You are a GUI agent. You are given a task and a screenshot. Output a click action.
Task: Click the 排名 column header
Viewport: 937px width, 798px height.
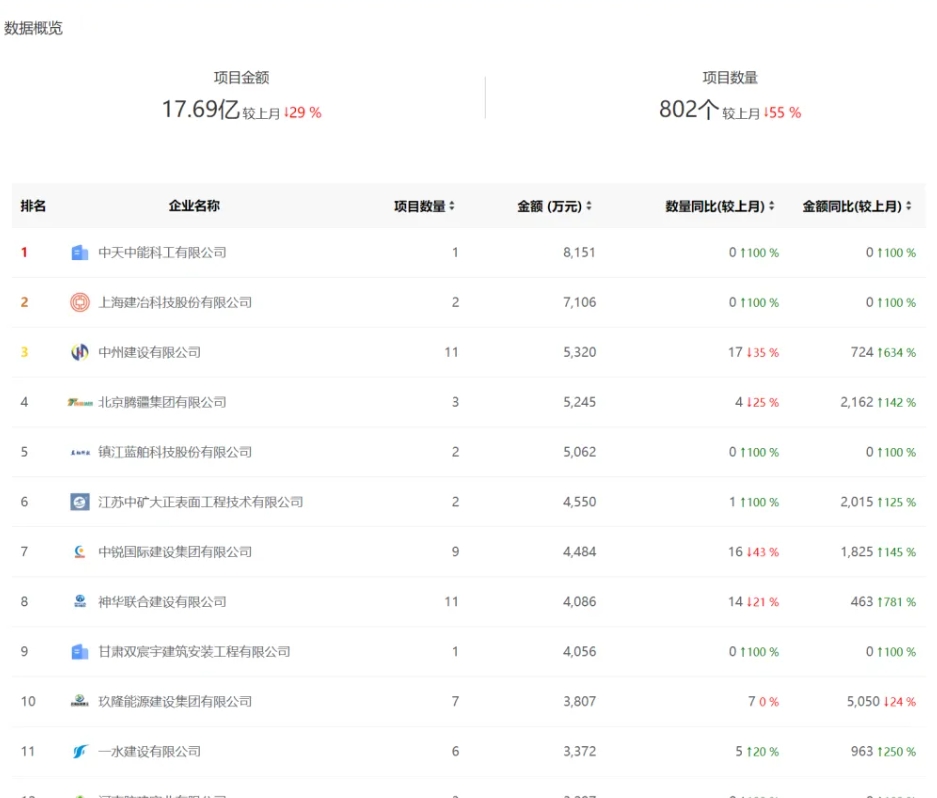pos(33,206)
